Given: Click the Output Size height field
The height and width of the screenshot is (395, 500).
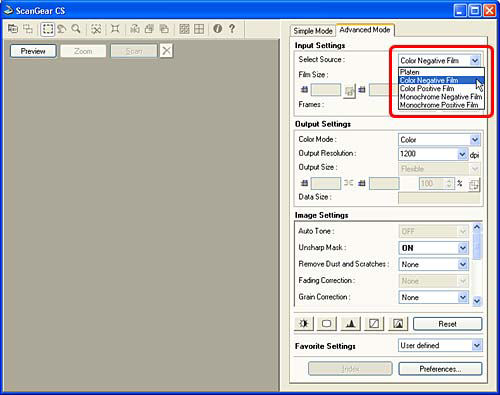Looking at the screenshot, I should tap(384, 183).
